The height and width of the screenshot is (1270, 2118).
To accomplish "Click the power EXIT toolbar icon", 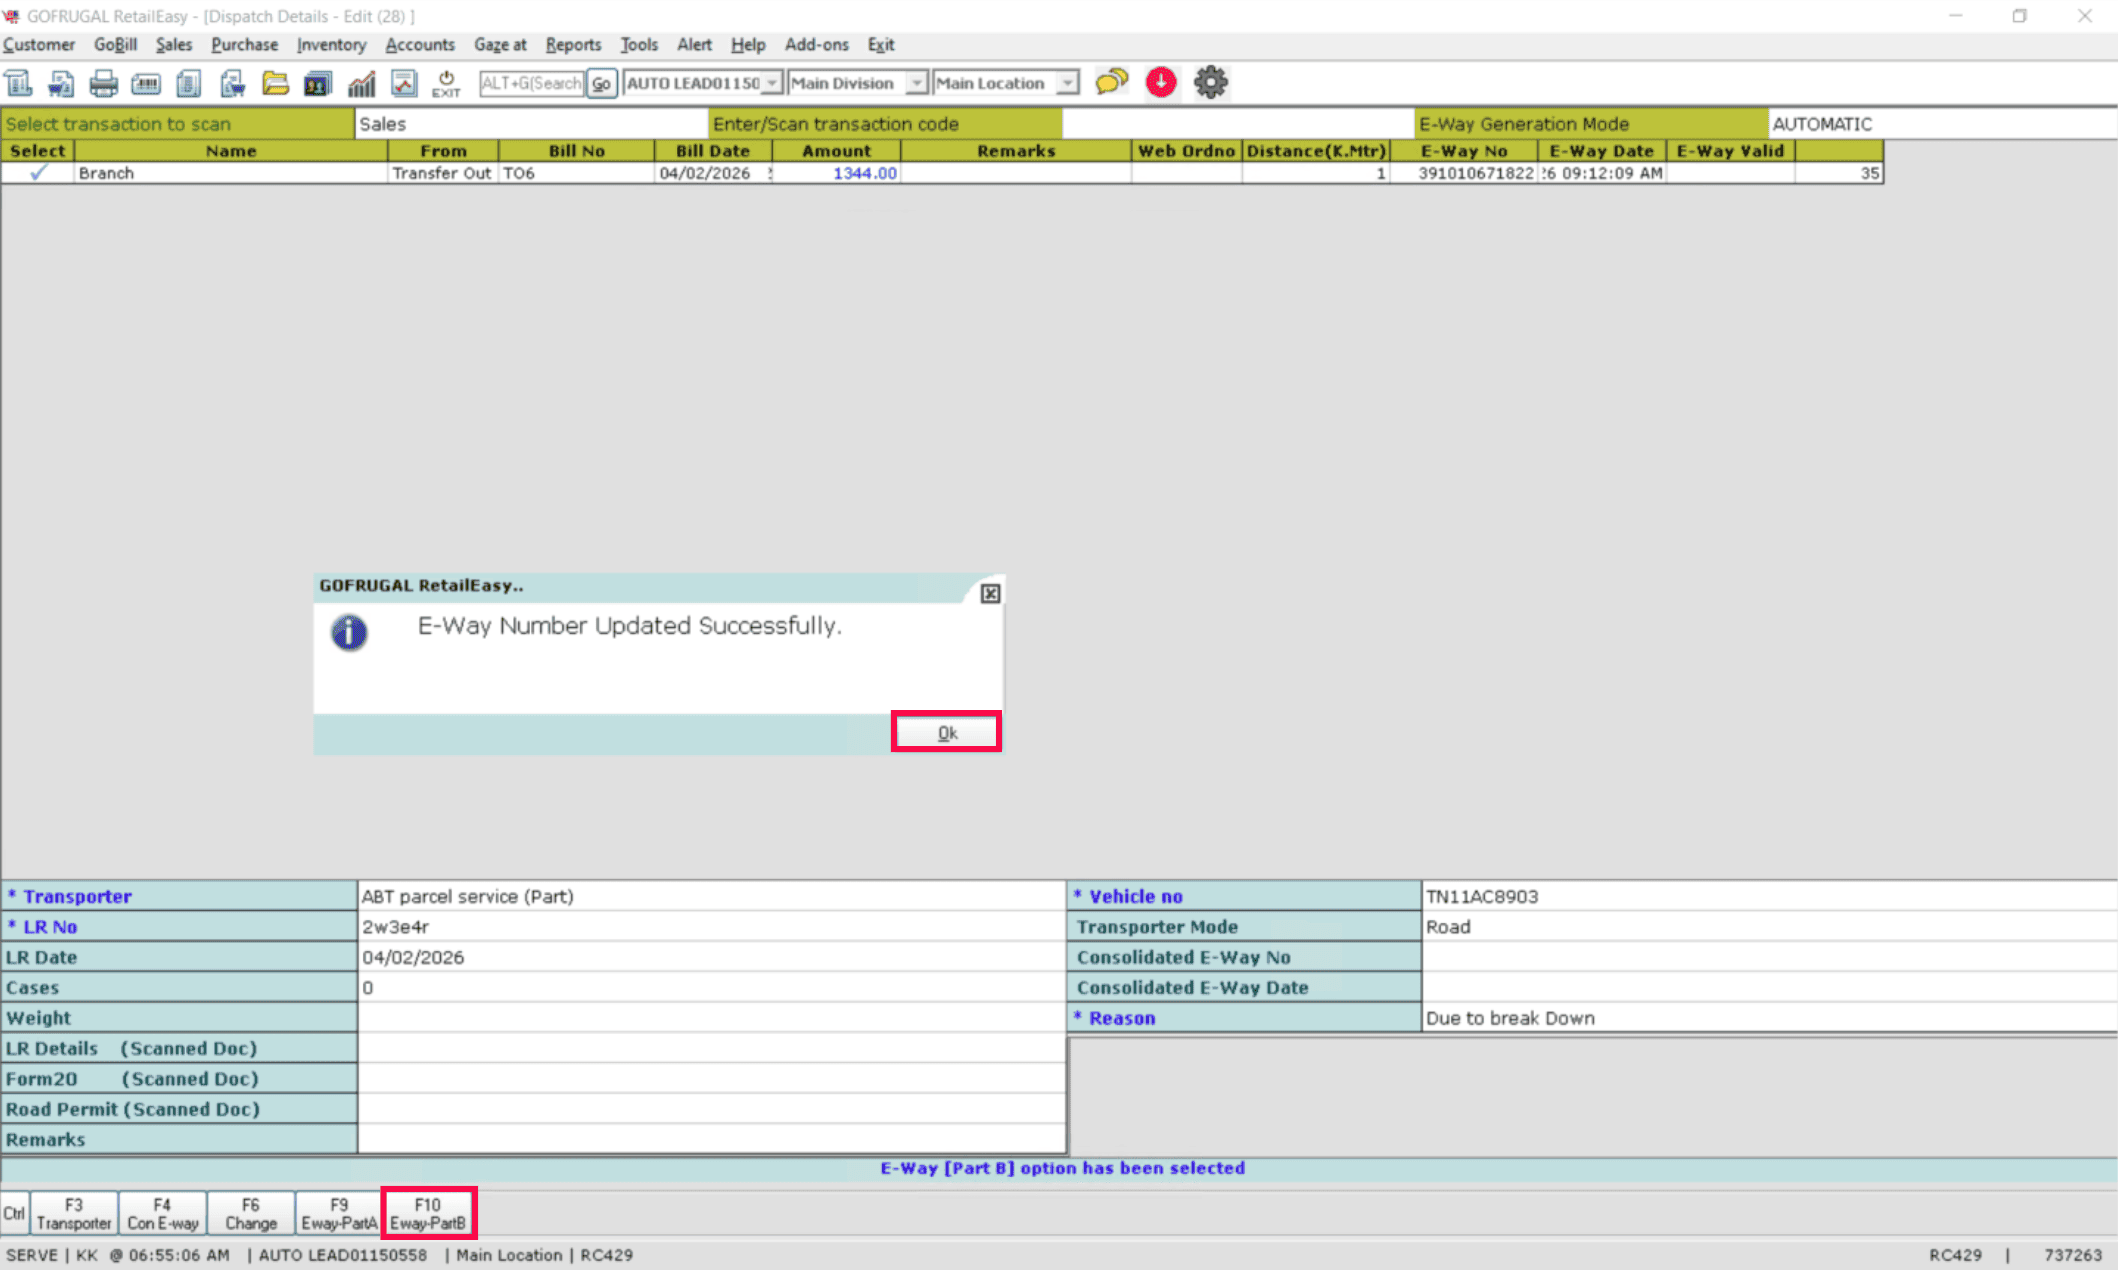I will point(446,83).
